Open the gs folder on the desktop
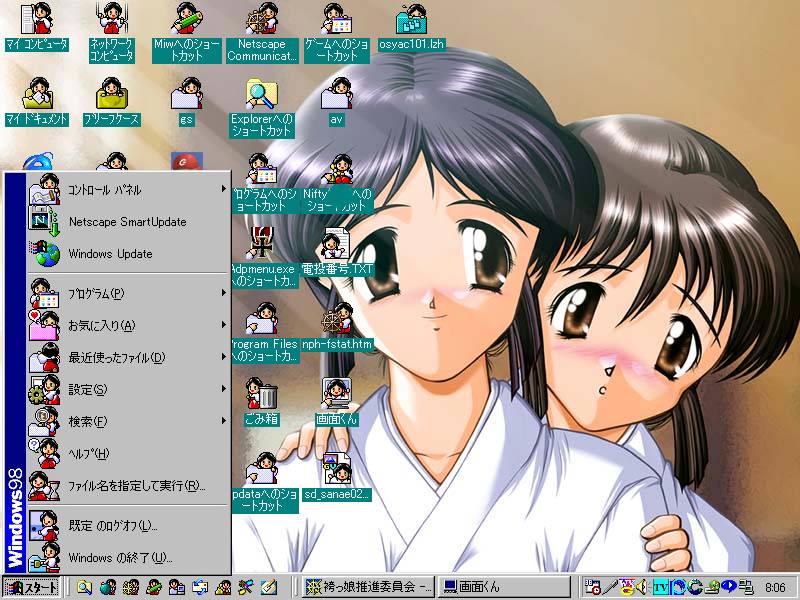The height and width of the screenshot is (600, 800). (186, 96)
